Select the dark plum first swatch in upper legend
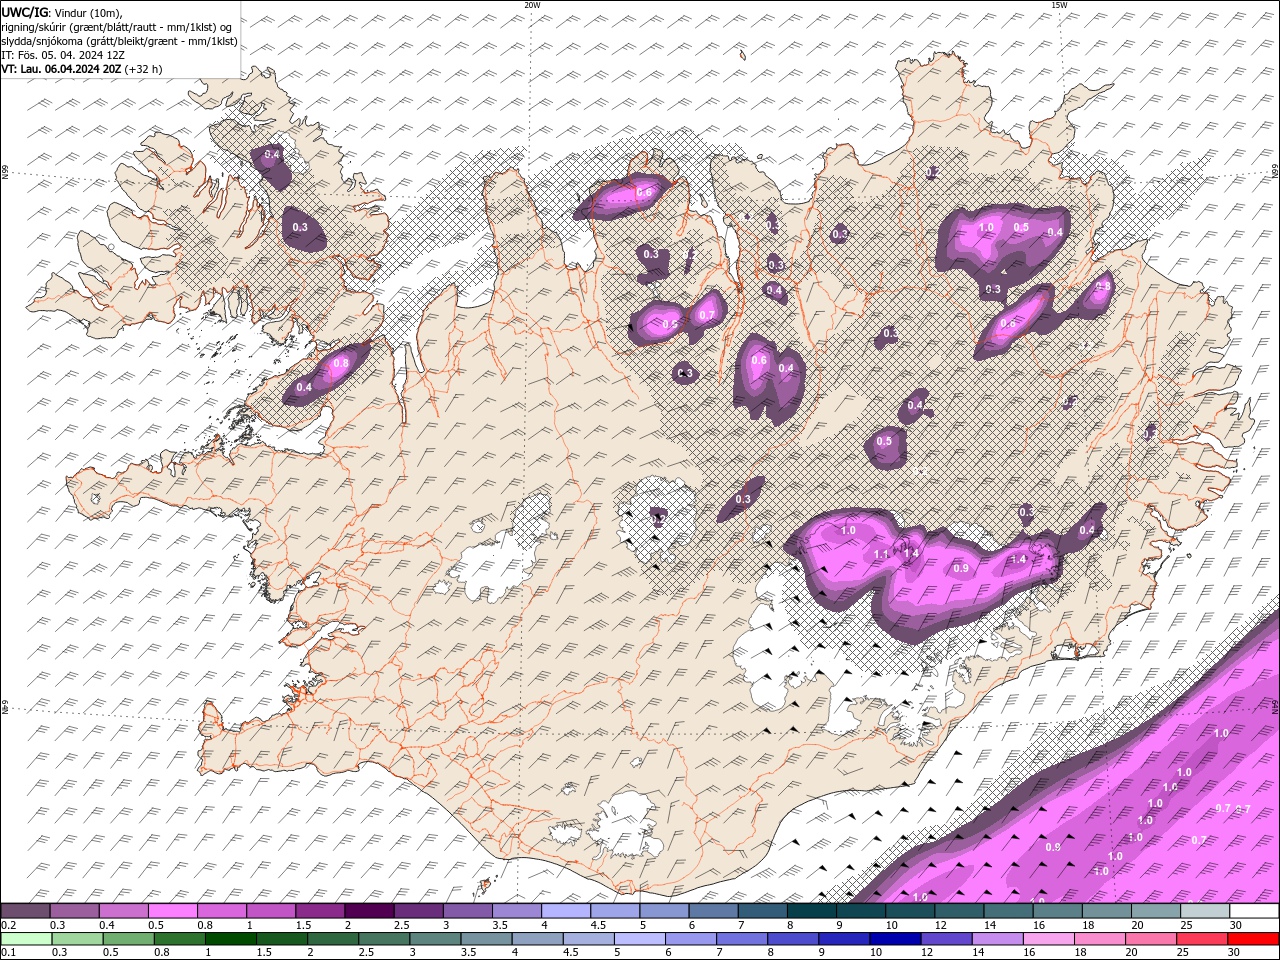The image size is (1280, 960). coord(26,911)
